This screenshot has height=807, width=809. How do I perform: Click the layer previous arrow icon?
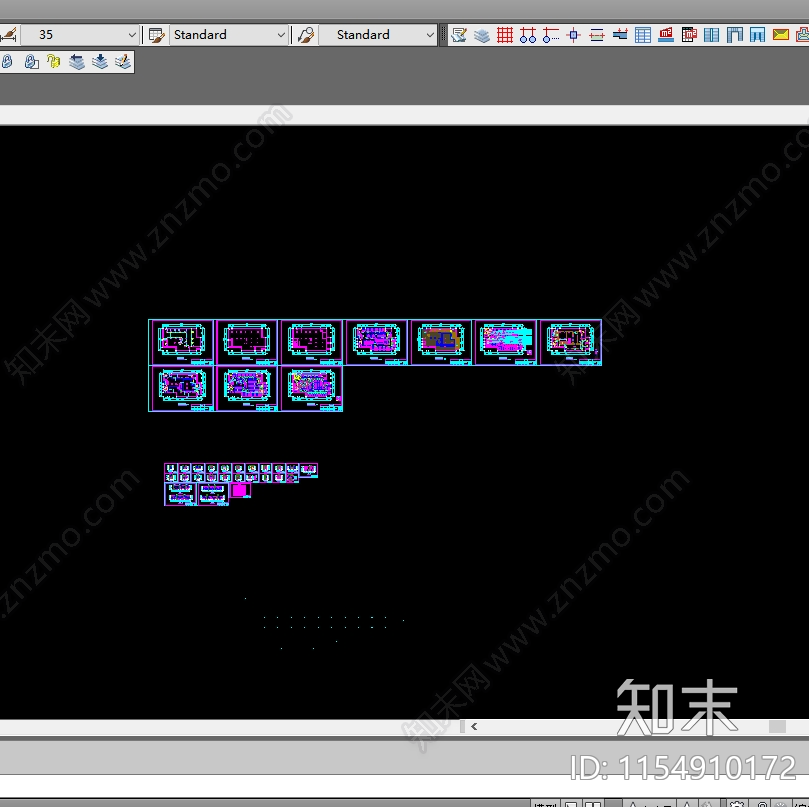[76, 62]
